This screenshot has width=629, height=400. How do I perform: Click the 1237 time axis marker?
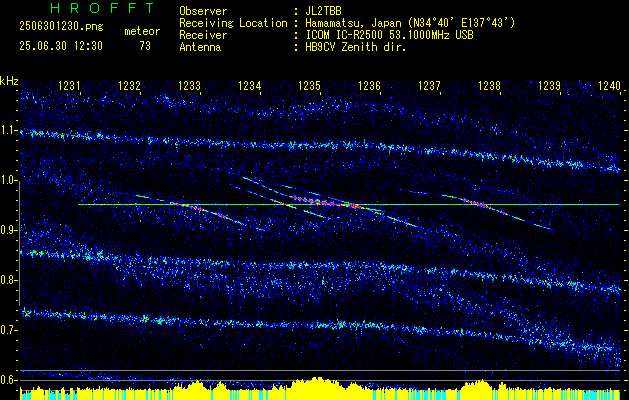429,85
